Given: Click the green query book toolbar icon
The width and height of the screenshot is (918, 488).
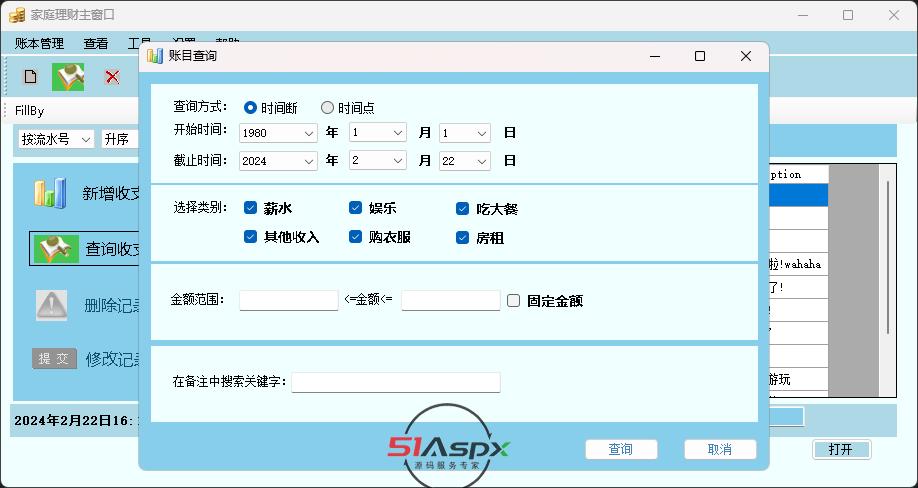Looking at the screenshot, I should (68, 77).
